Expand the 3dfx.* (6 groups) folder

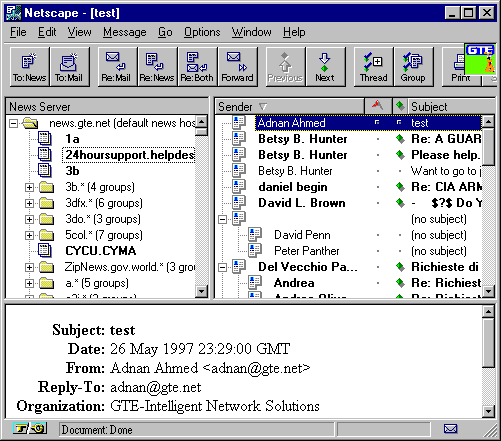(x=29, y=203)
